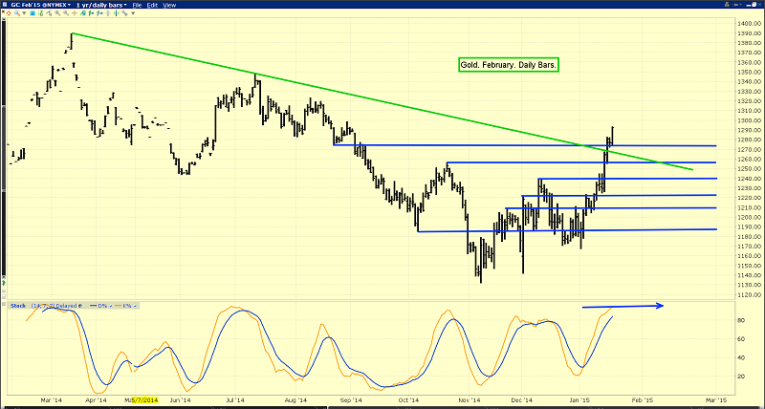Expand the arrow next to zoom tool
This screenshot has height=409, width=765.
(24, 13)
